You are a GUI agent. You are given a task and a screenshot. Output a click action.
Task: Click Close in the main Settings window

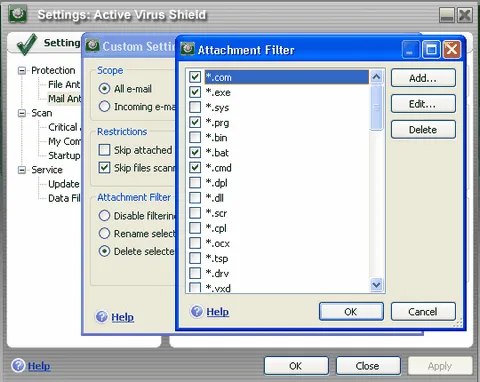point(368,366)
